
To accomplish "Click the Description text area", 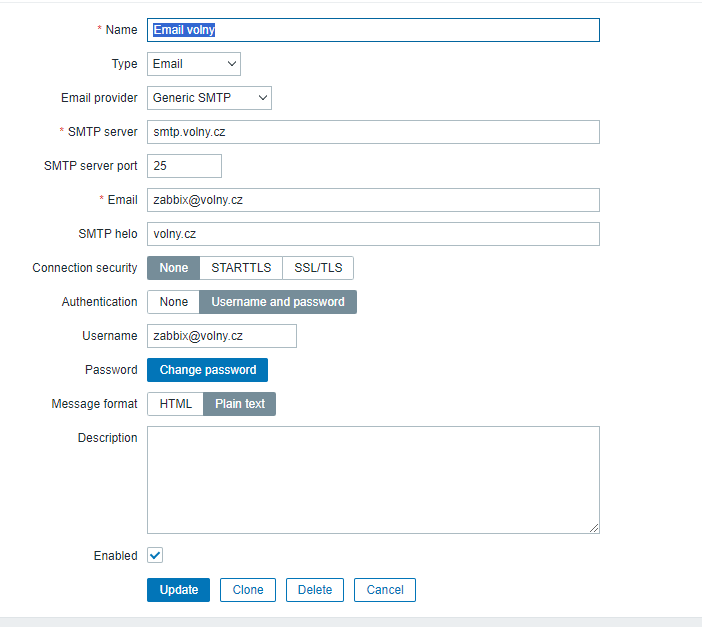I will coord(373,480).
